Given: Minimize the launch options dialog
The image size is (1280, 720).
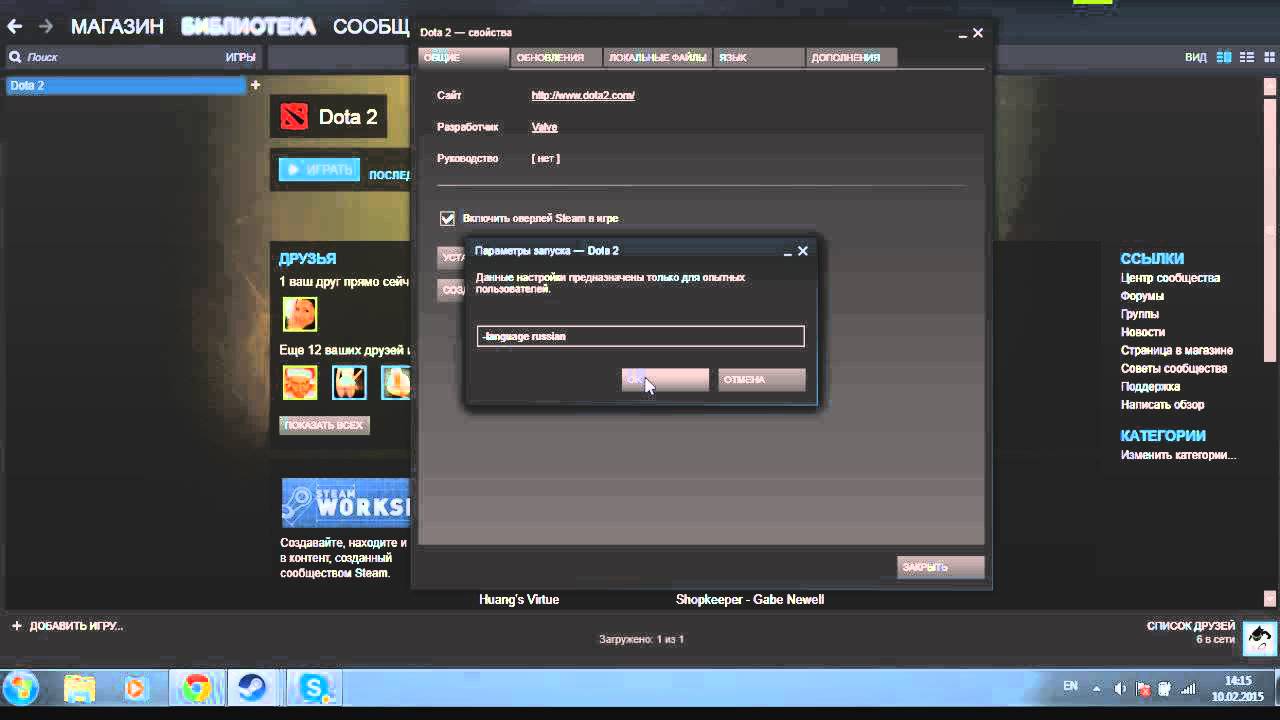Looking at the screenshot, I should coord(786,252).
